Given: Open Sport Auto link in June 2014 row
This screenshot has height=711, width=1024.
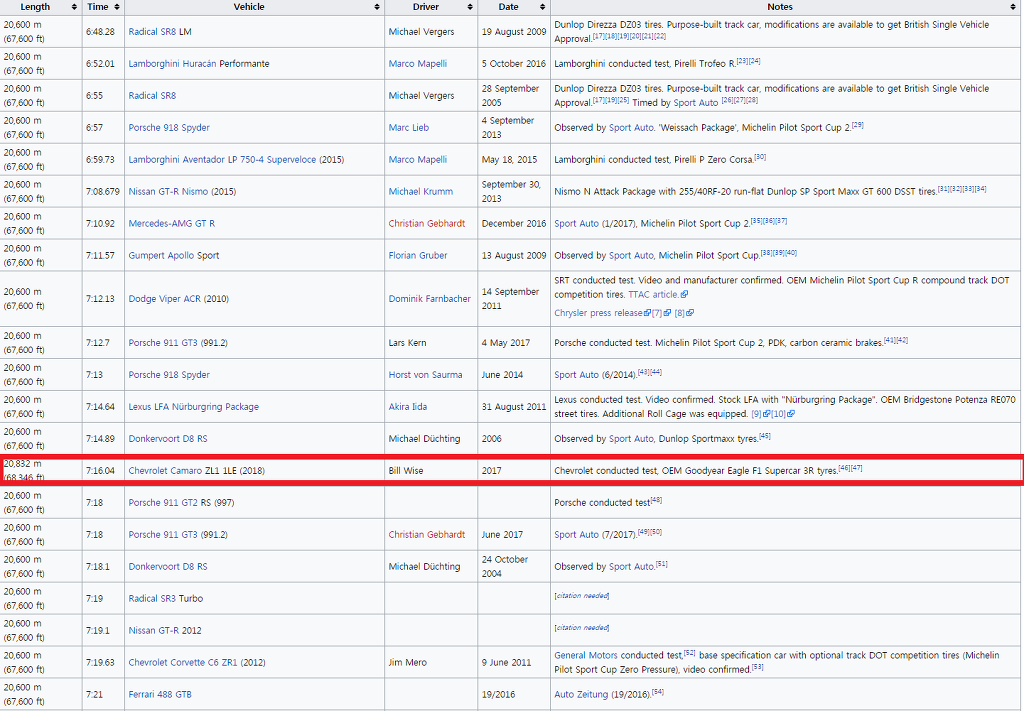Looking at the screenshot, I should pos(577,375).
